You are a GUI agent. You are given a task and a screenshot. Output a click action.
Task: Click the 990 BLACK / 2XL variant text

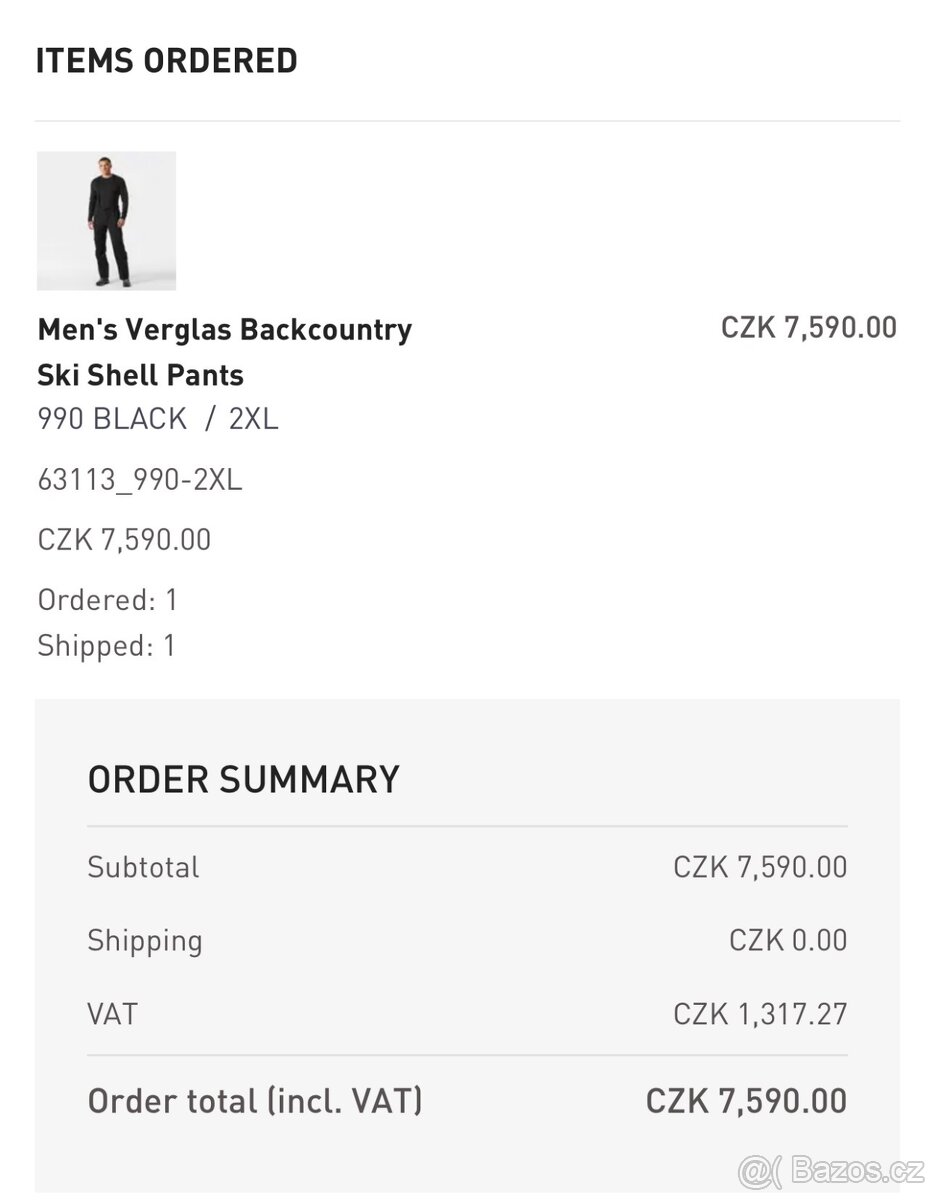point(158,418)
